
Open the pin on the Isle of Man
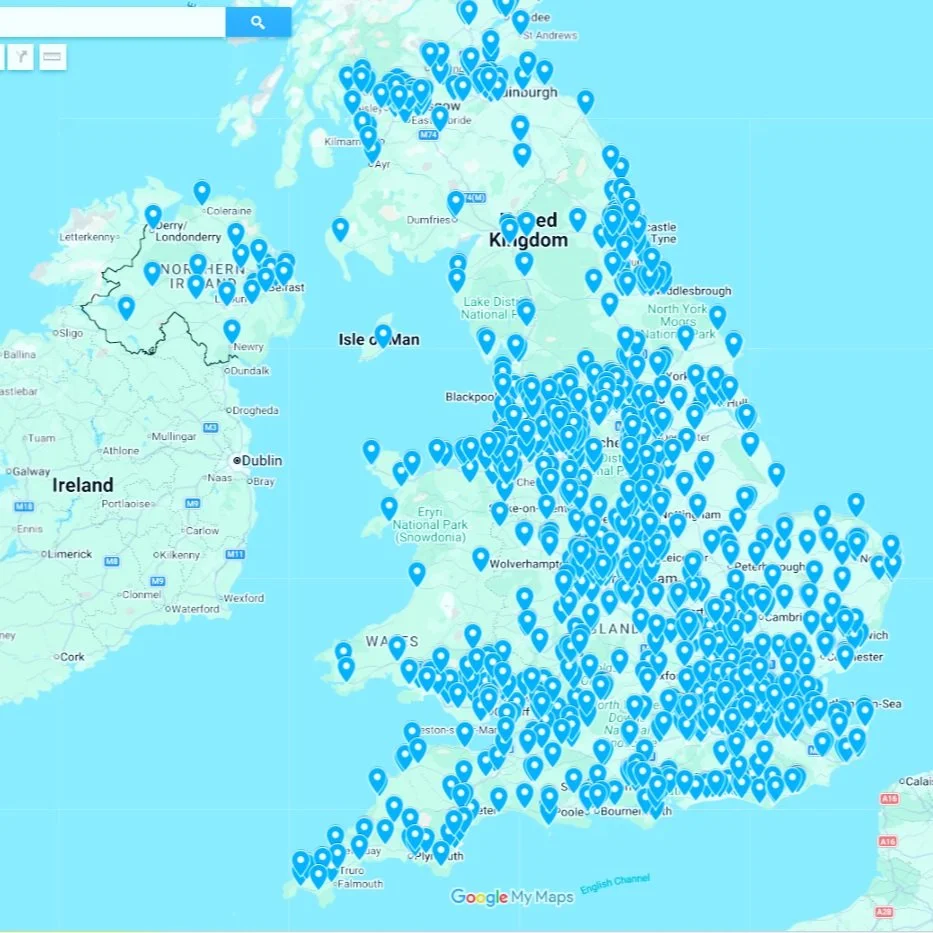(383, 336)
